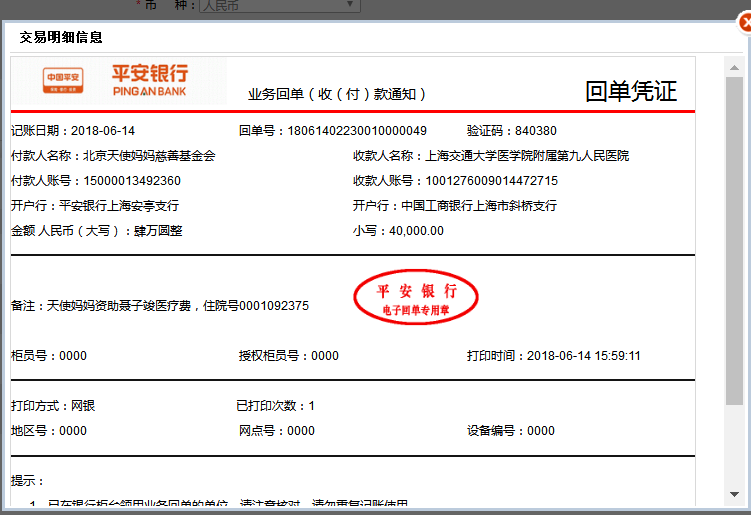Click payer bank 平安银行上海安亭支行
Image resolution: width=751 pixels, height=515 pixels.
coord(119,206)
